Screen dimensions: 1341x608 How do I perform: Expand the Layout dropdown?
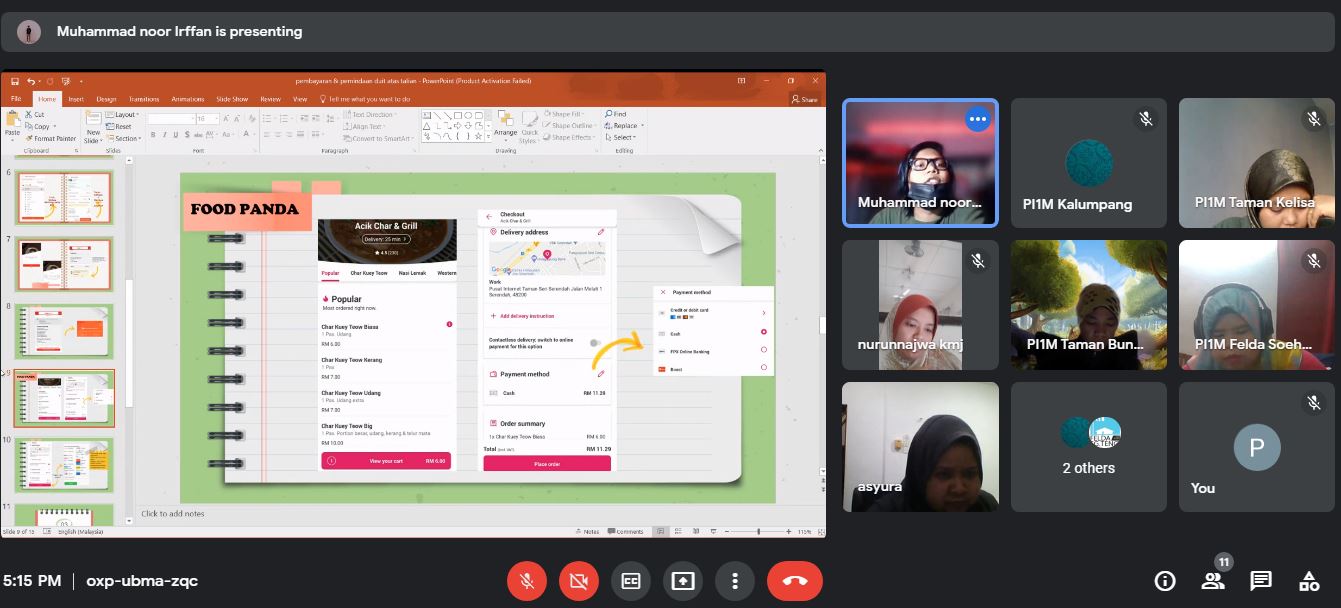coord(124,114)
